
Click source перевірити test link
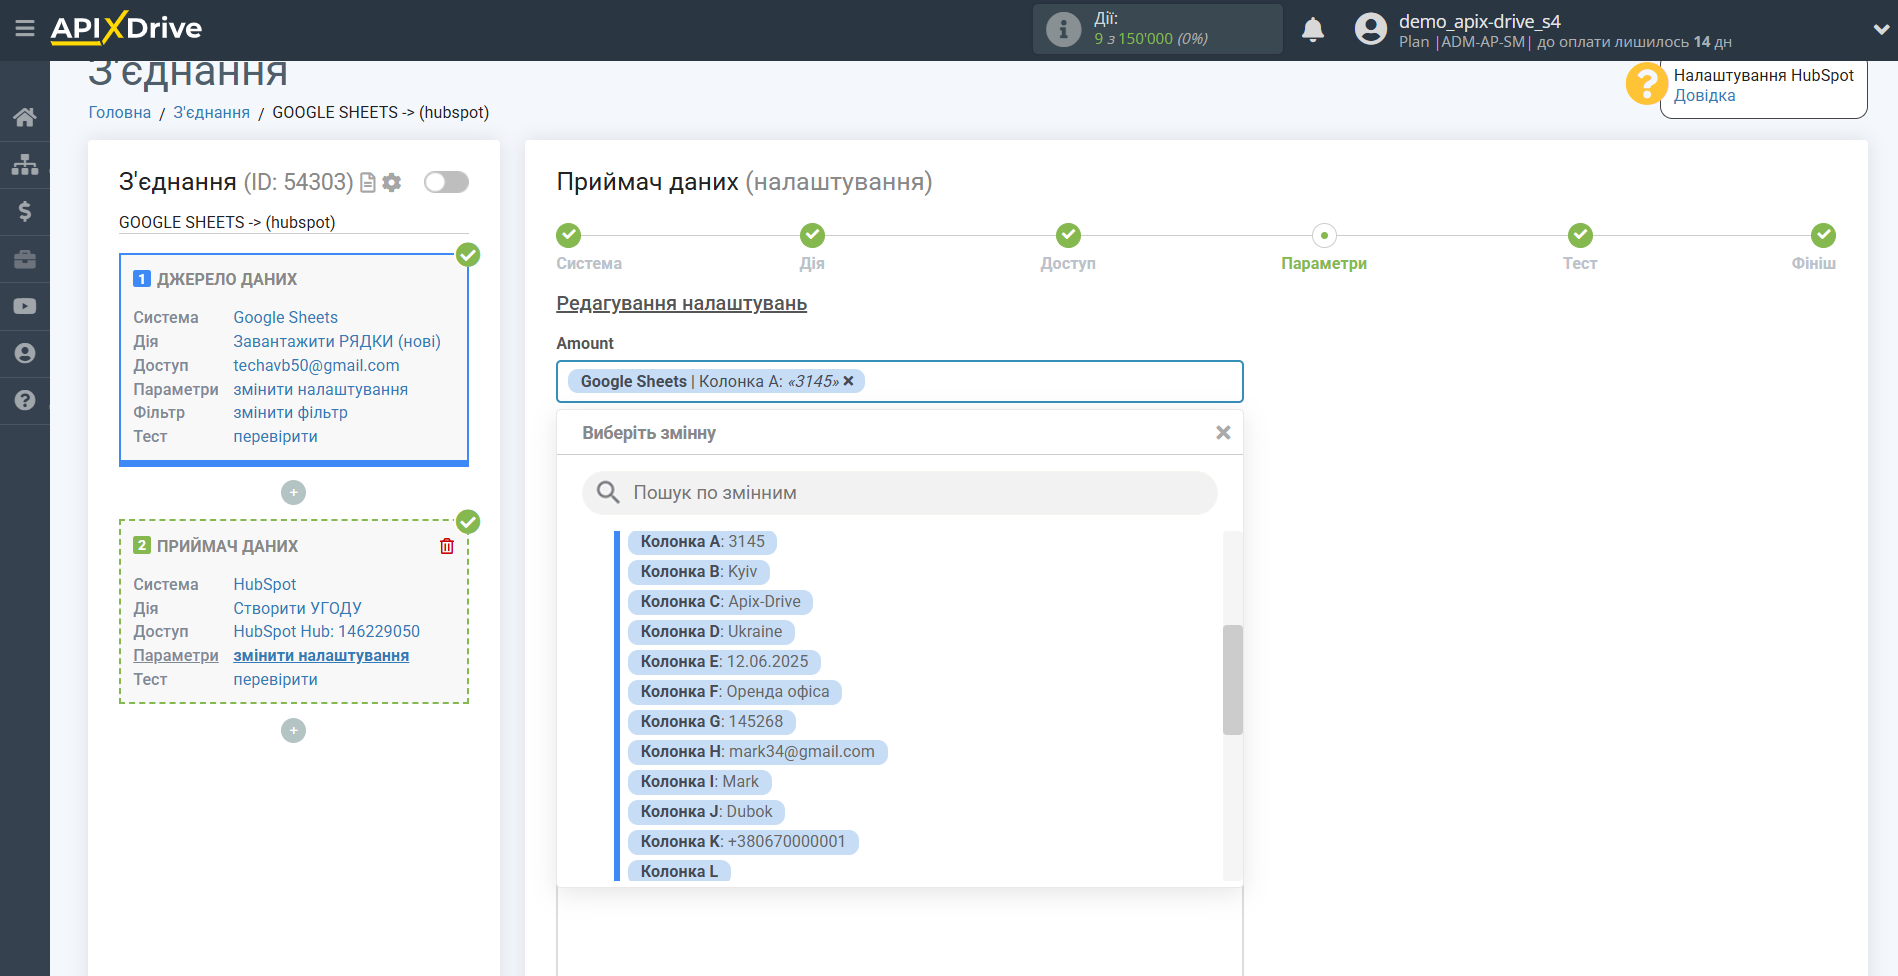pos(276,436)
